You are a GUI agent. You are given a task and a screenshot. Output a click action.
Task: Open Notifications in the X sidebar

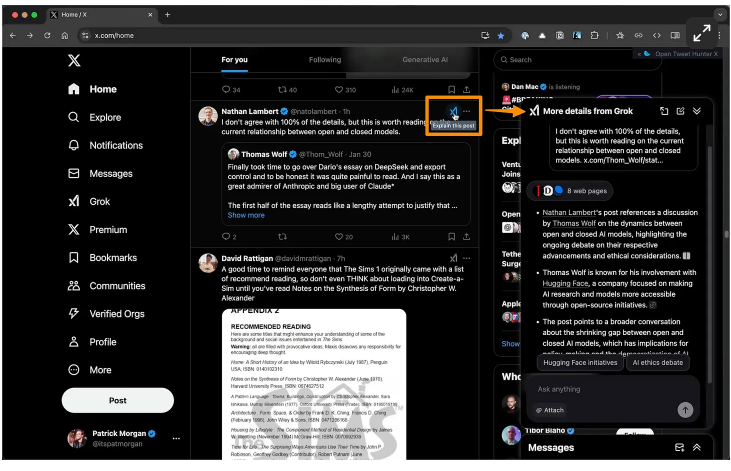click(x=105, y=145)
